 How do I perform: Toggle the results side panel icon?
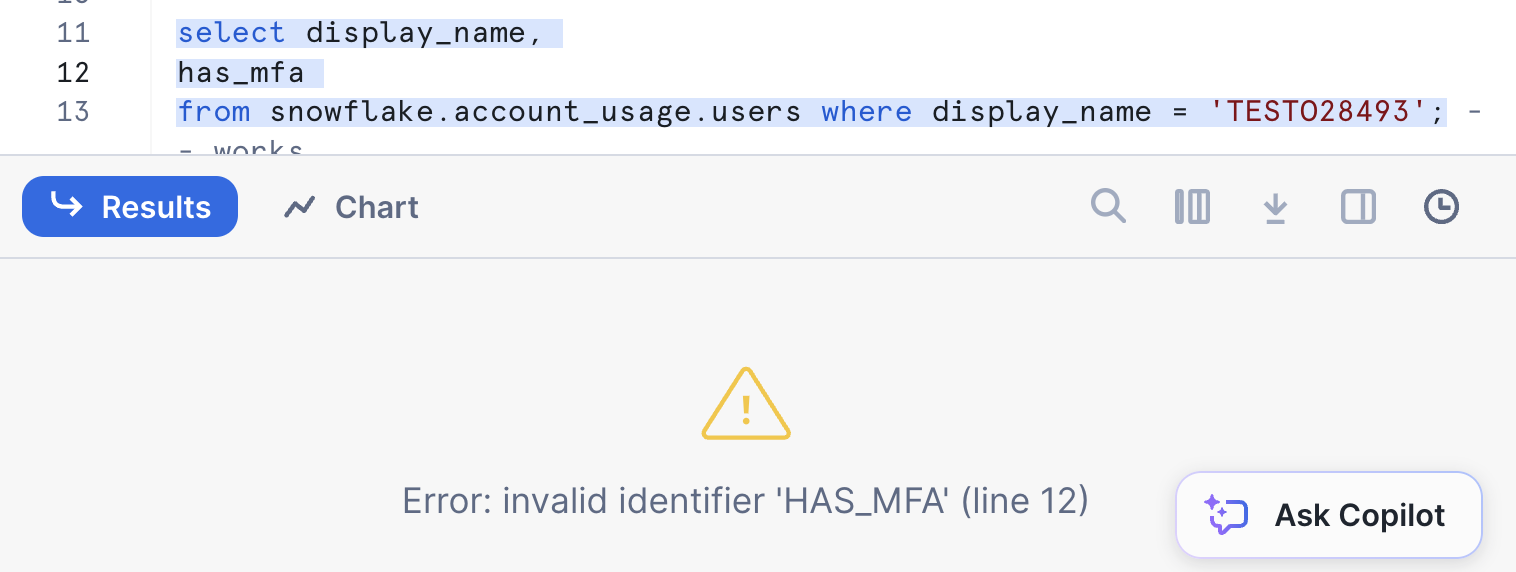pyautogui.click(x=1358, y=207)
